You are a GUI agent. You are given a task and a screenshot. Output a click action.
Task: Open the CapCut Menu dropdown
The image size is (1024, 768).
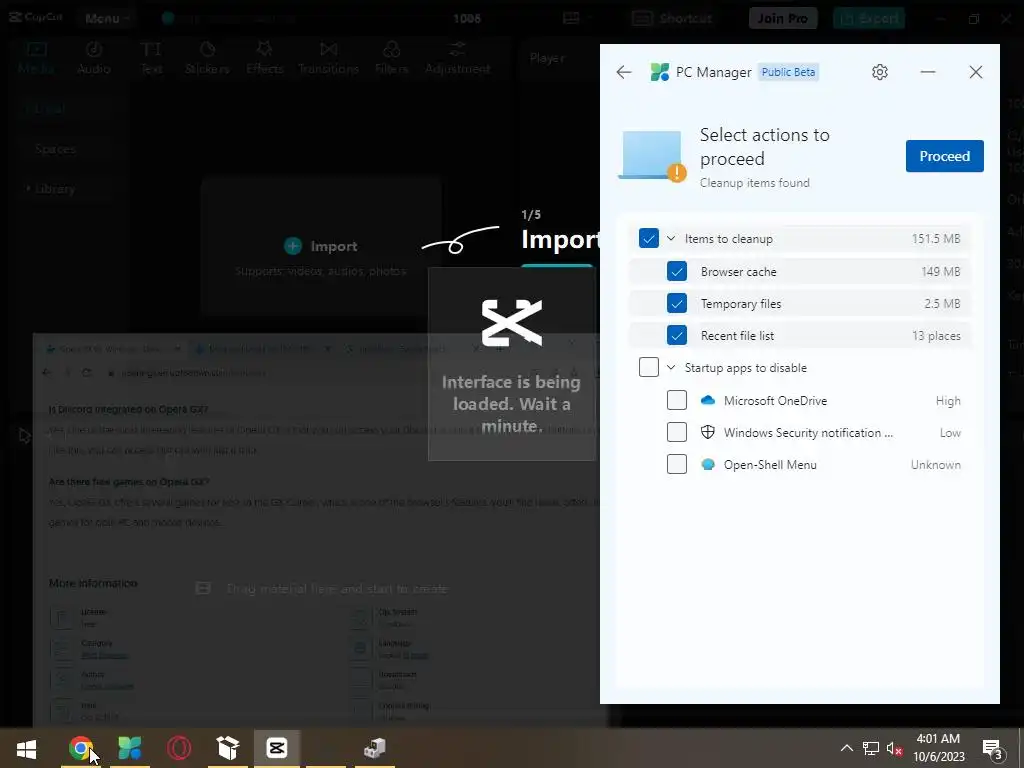point(106,18)
